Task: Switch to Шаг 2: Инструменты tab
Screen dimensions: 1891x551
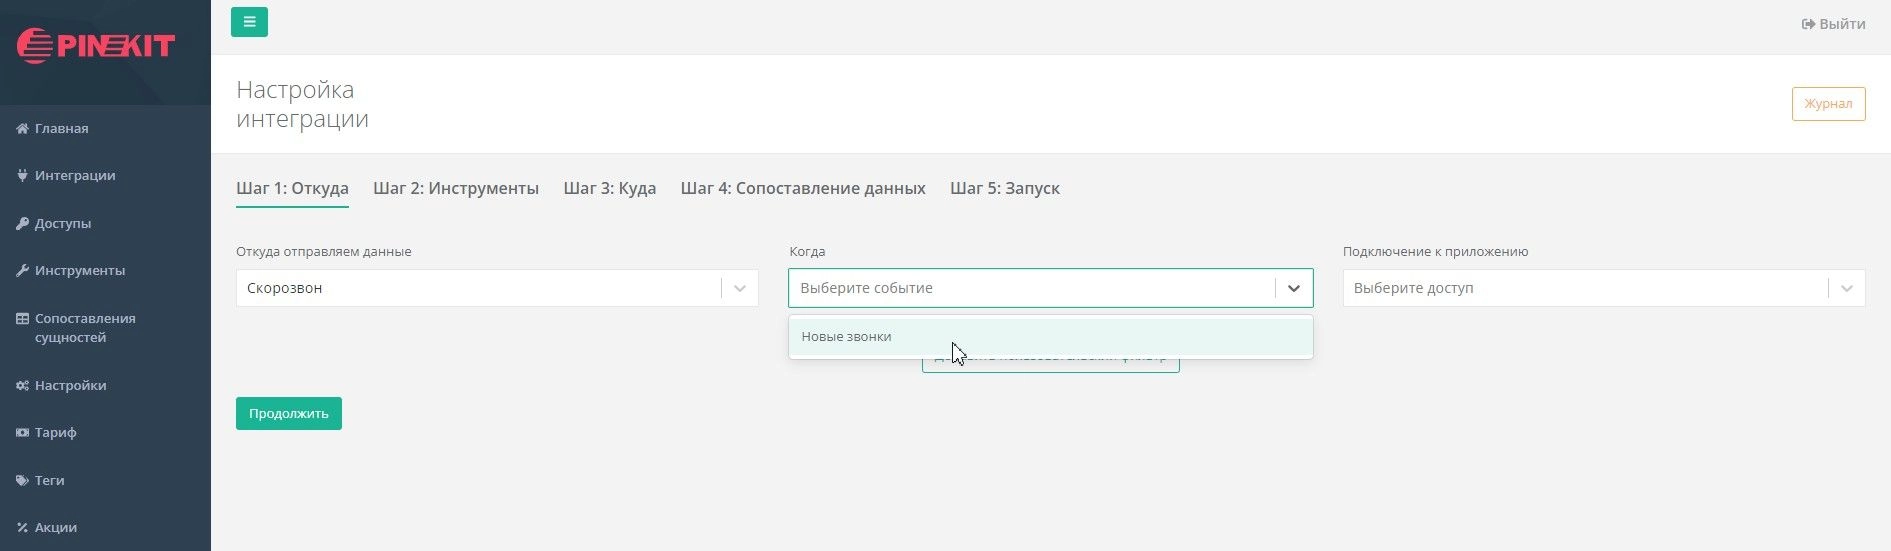Action: tap(456, 188)
